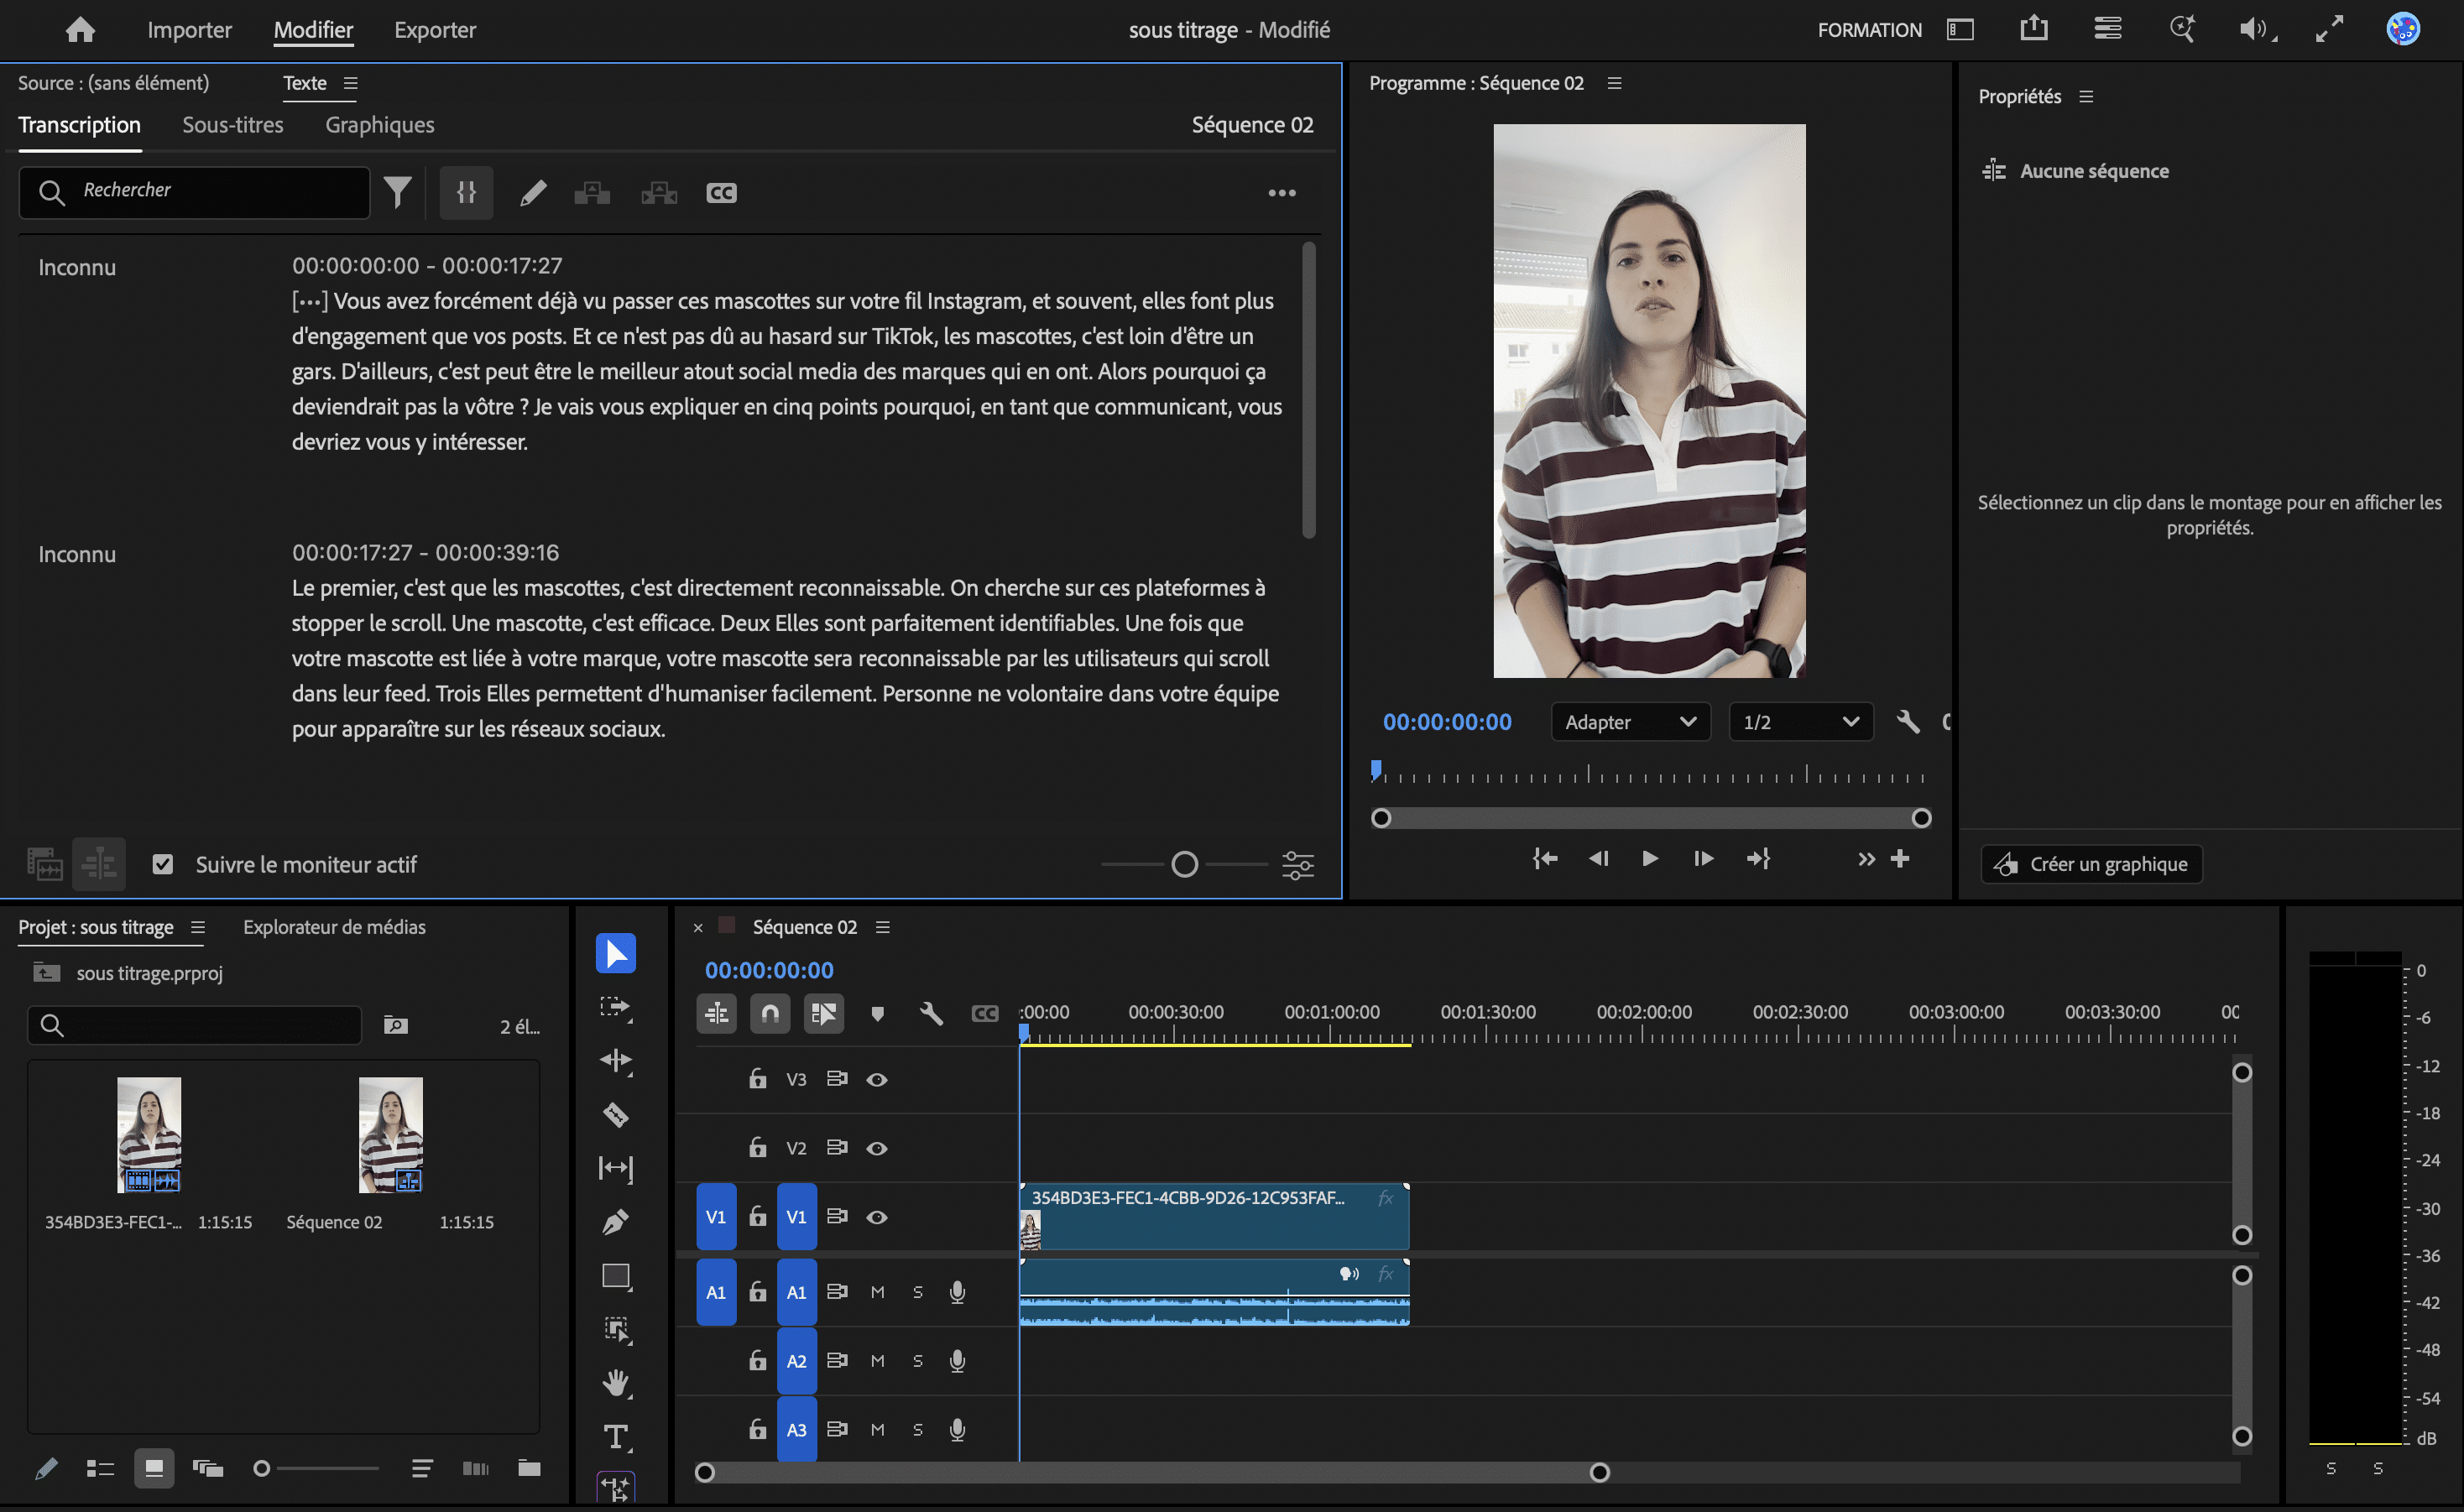
Task: Open Program monitor wrench settings
Action: point(1908,722)
